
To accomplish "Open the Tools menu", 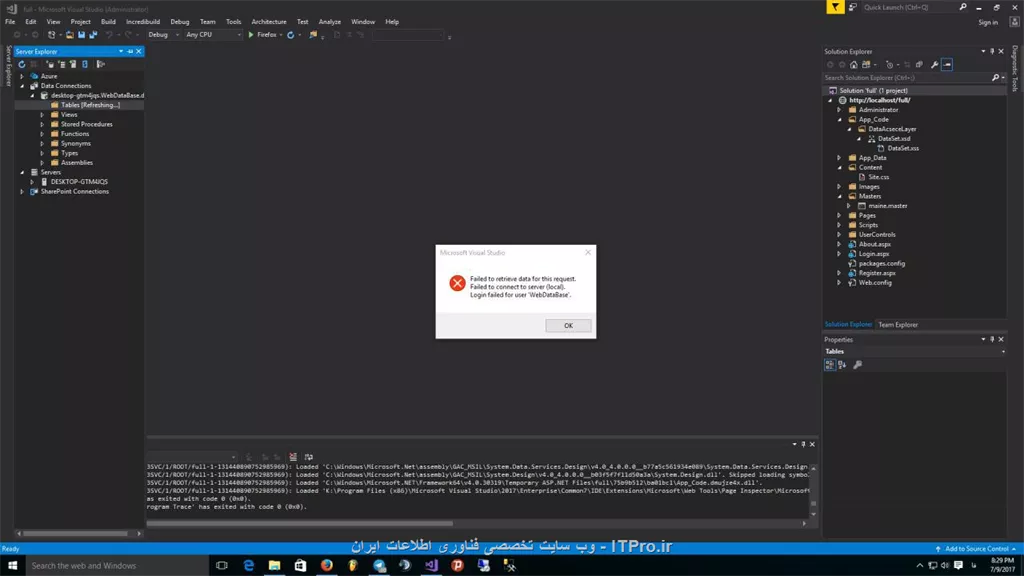I will click(x=233, y=22).
